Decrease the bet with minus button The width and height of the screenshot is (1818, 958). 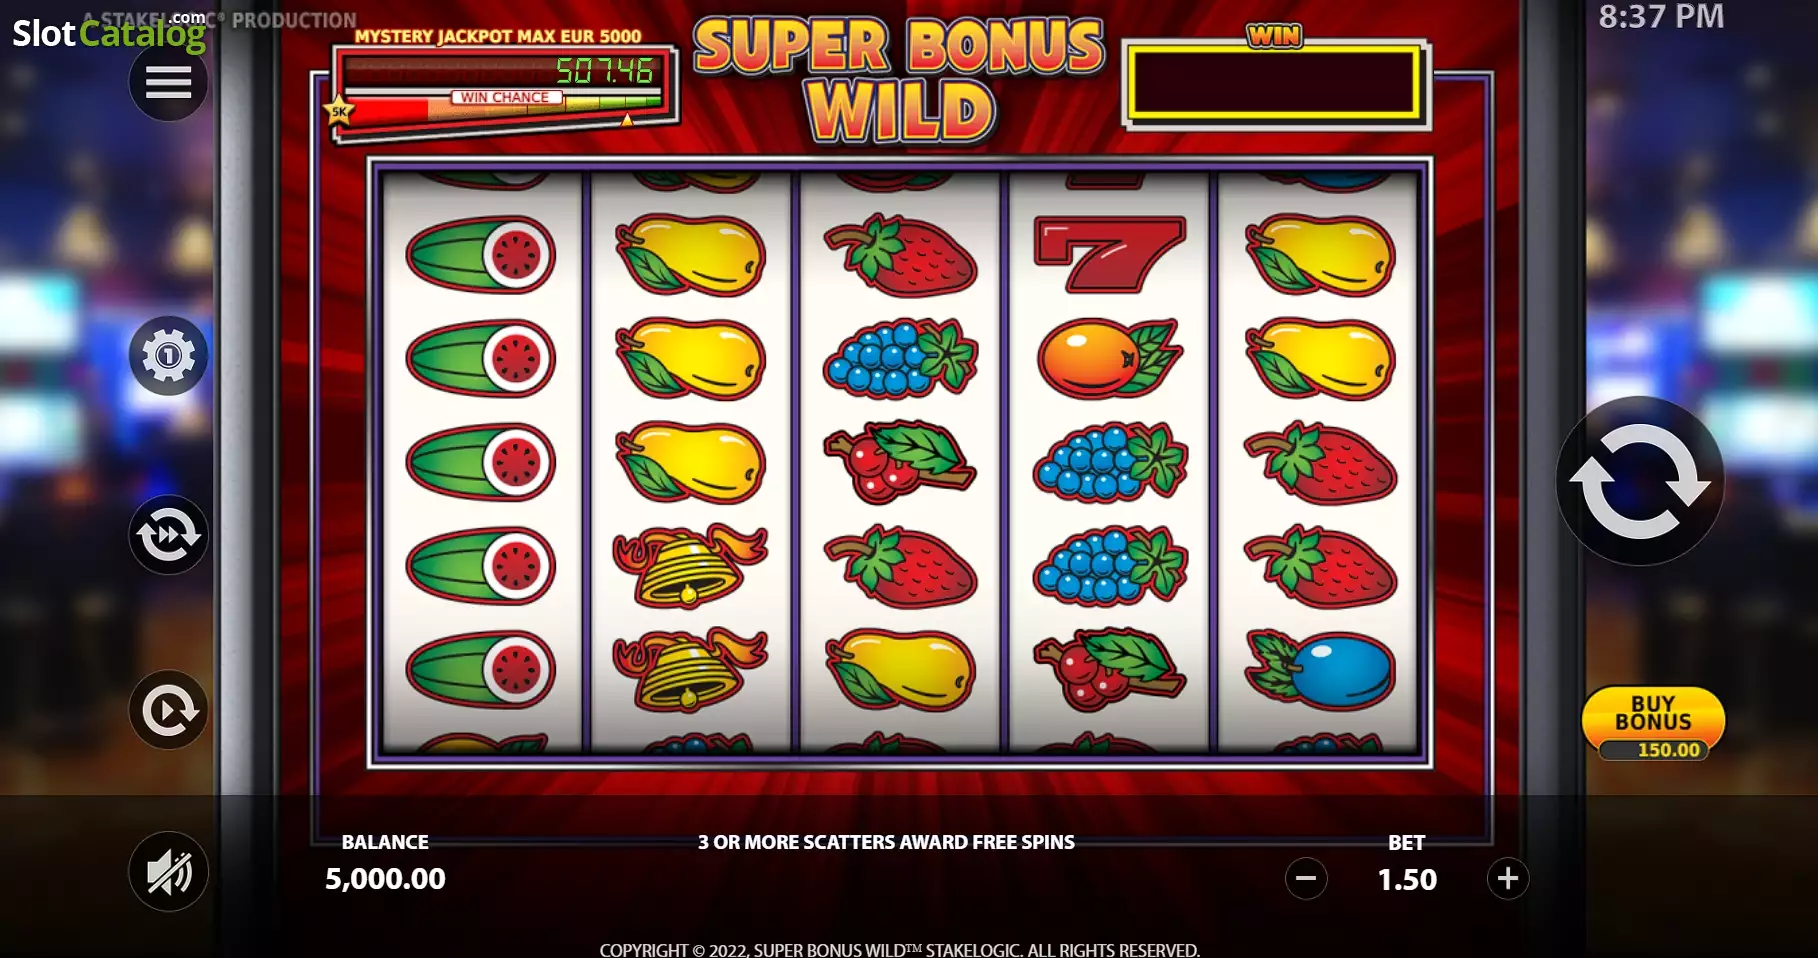(1306, 879)
